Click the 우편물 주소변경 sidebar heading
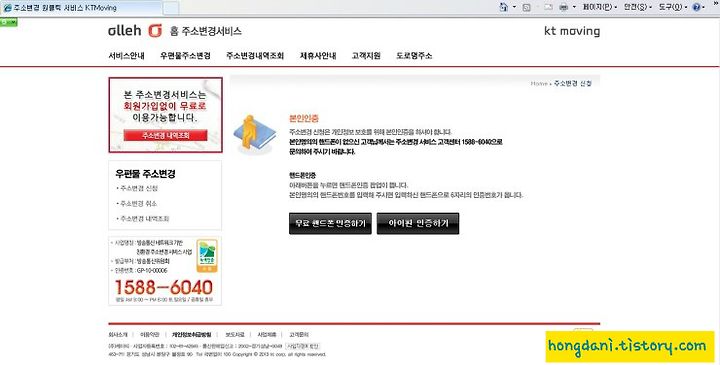 [x=145, y=174]
